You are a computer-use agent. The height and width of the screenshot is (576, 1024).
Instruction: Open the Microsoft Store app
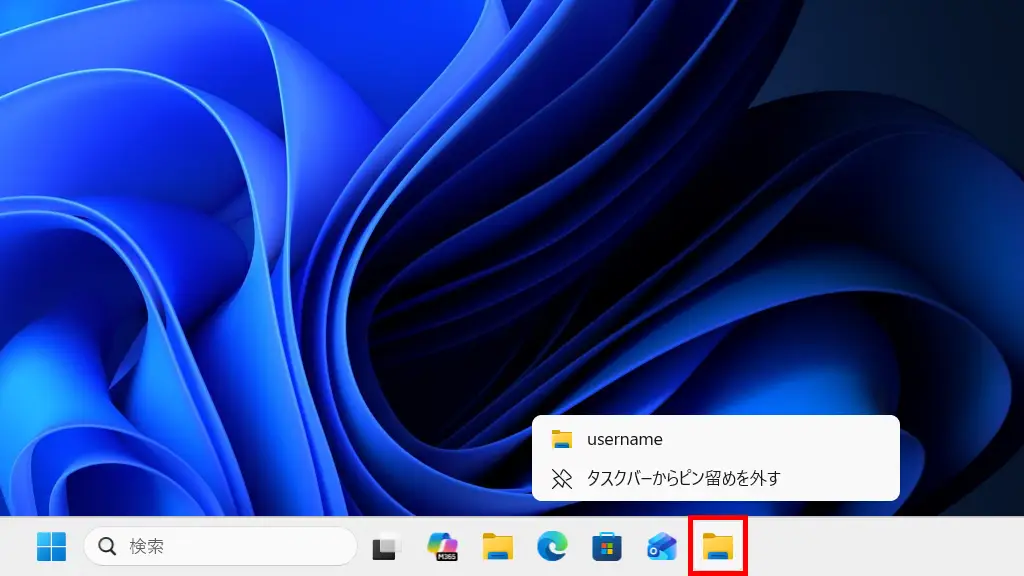pyautogui.click(x=607, y=546)
